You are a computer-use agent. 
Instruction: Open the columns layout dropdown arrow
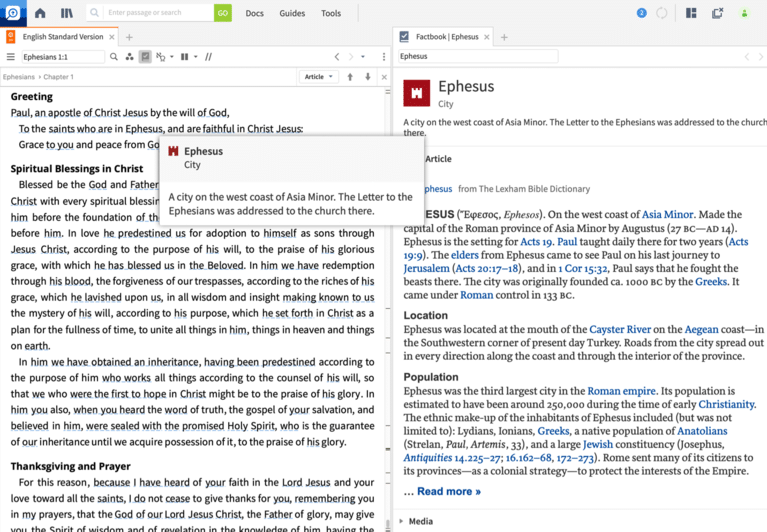tap(194, 57)
